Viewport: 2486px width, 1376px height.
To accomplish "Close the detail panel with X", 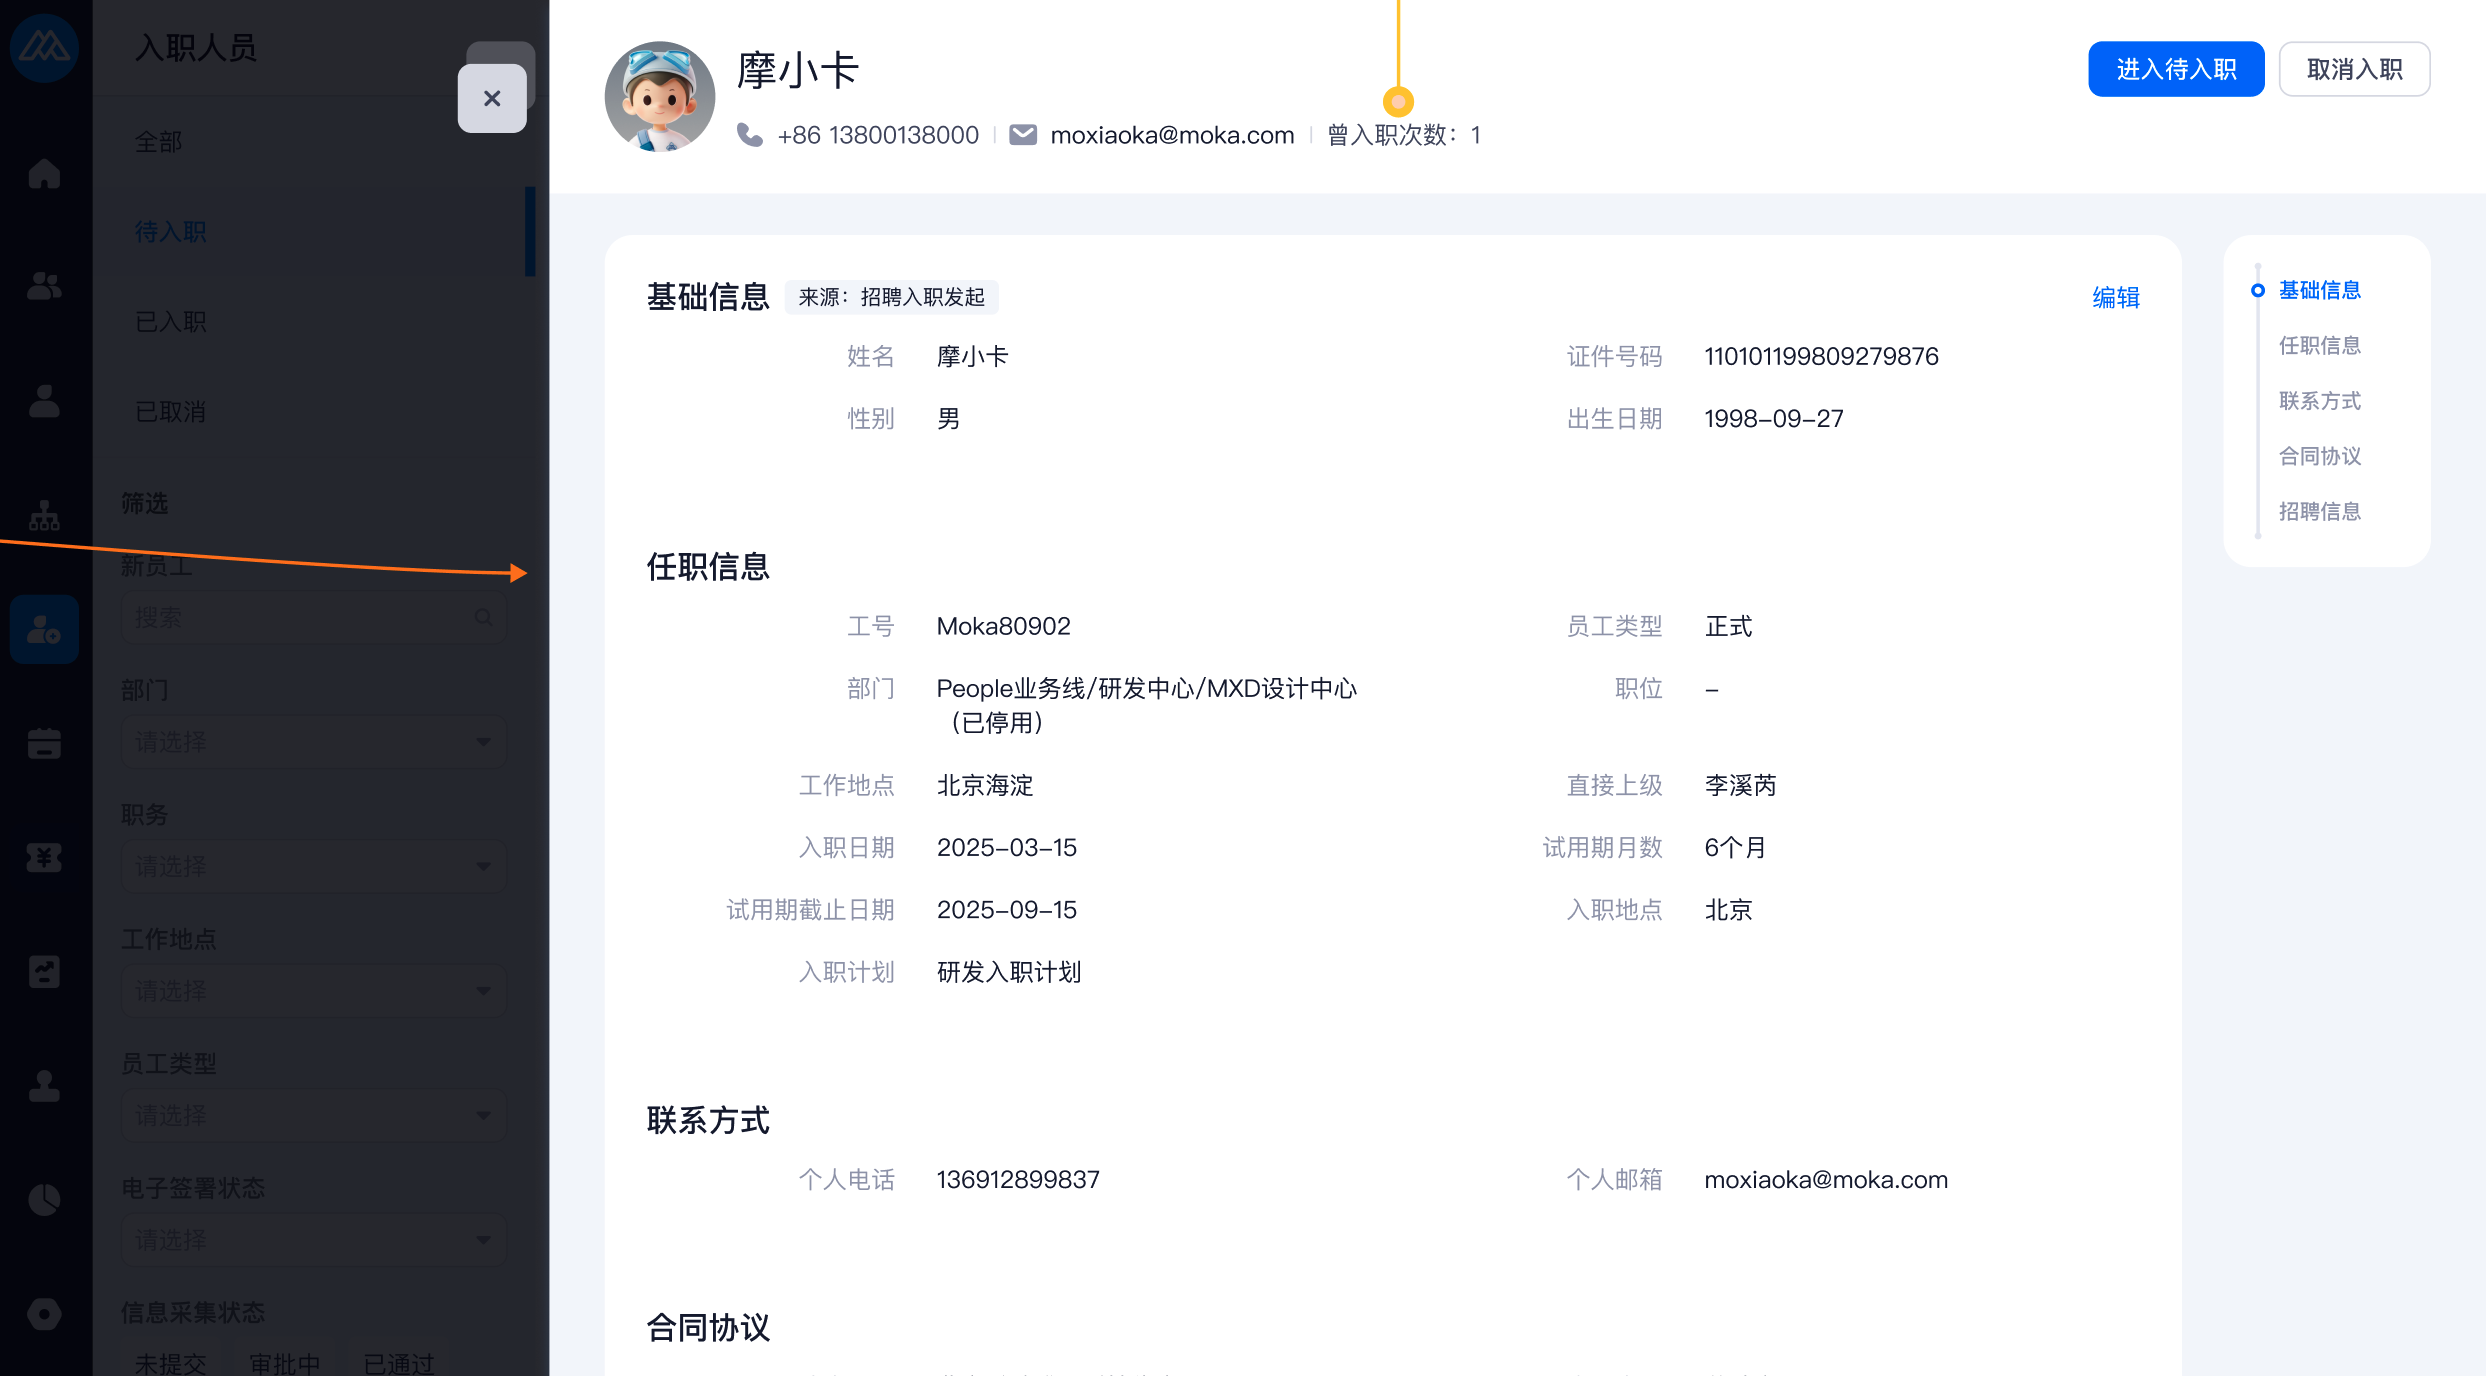I will 492,98.
